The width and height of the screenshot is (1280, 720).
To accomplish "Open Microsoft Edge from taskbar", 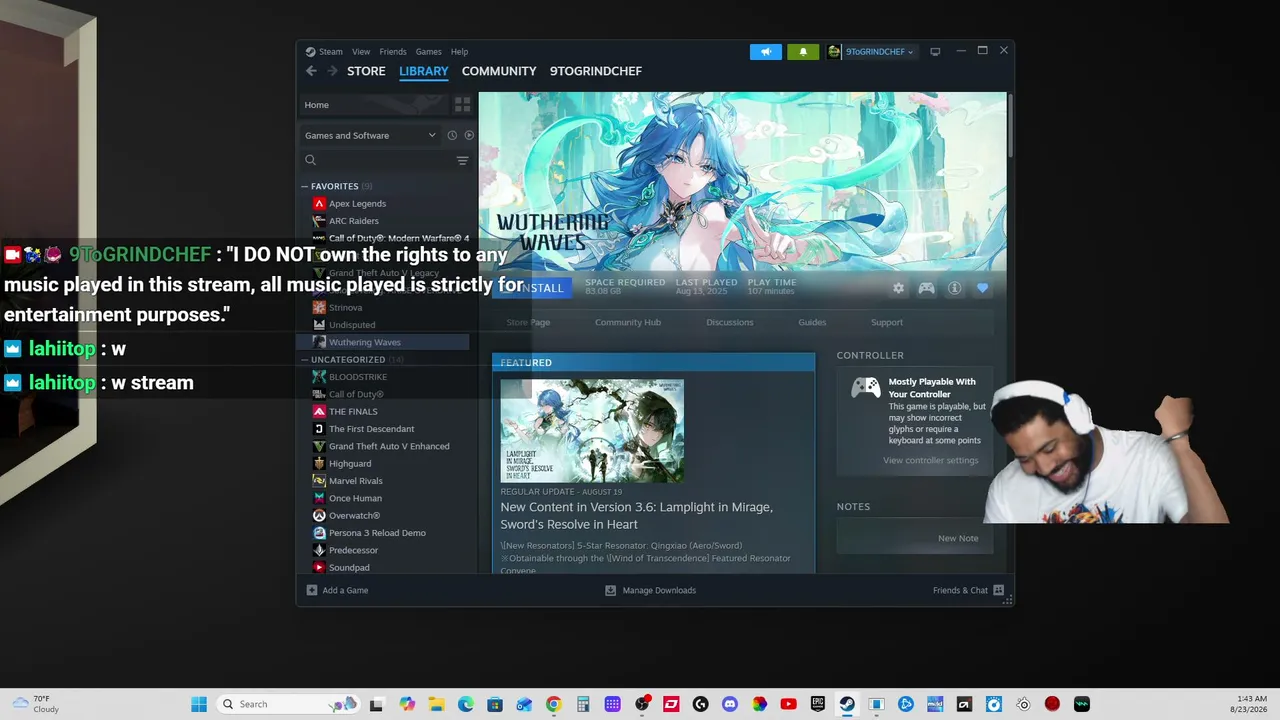I will click(465, 704).
